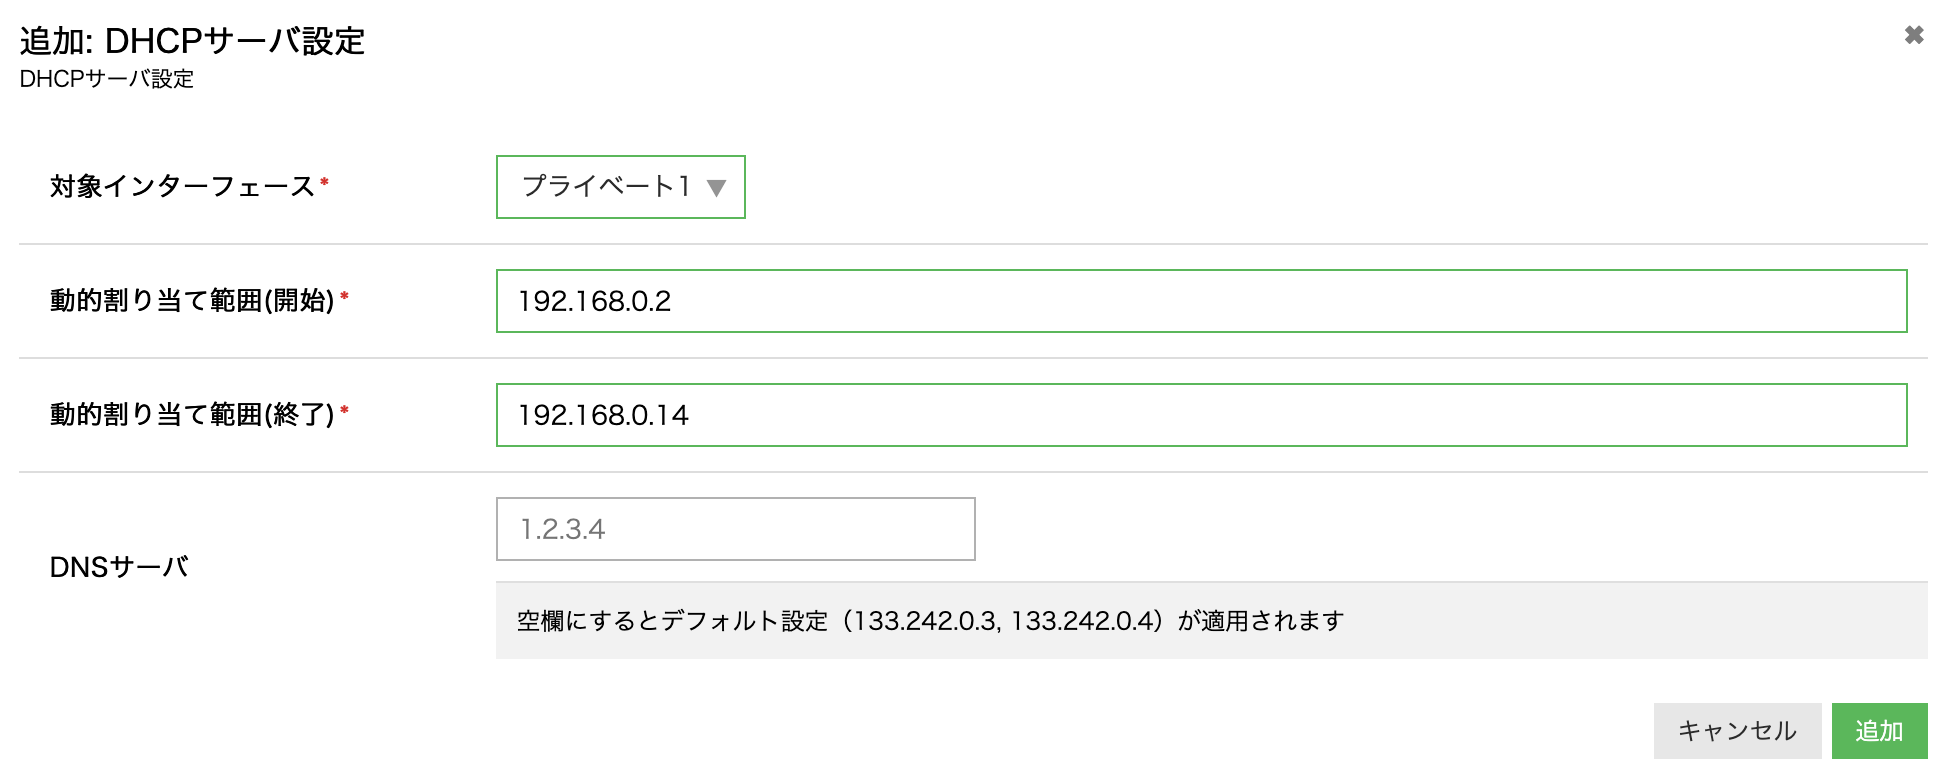Click the red asterisk beside 対象インターフェース
The width and height of the screenshot is (1948, 778).
pyautogui.click(x=324, y=182)
